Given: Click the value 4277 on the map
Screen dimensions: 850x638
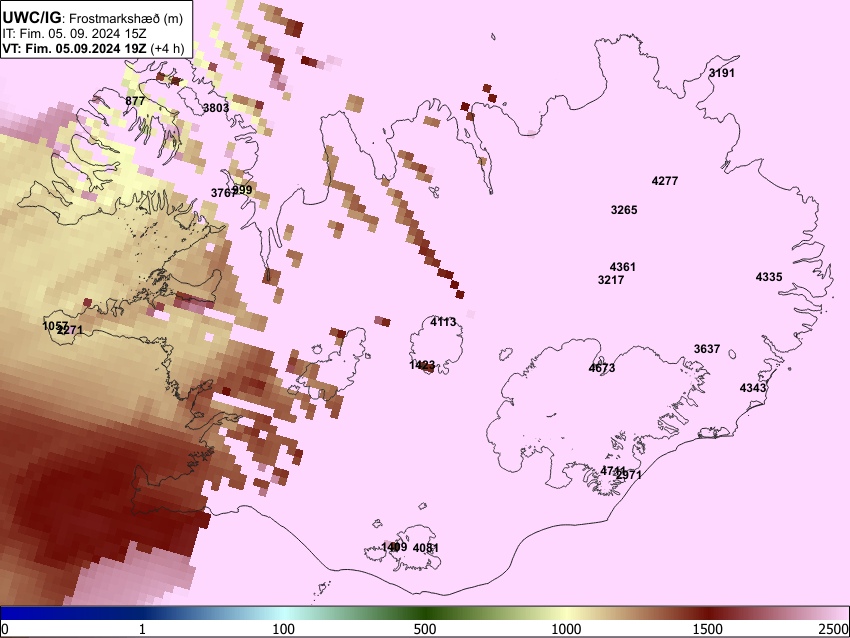Looking at the screenshot, I should coord(665,181).
